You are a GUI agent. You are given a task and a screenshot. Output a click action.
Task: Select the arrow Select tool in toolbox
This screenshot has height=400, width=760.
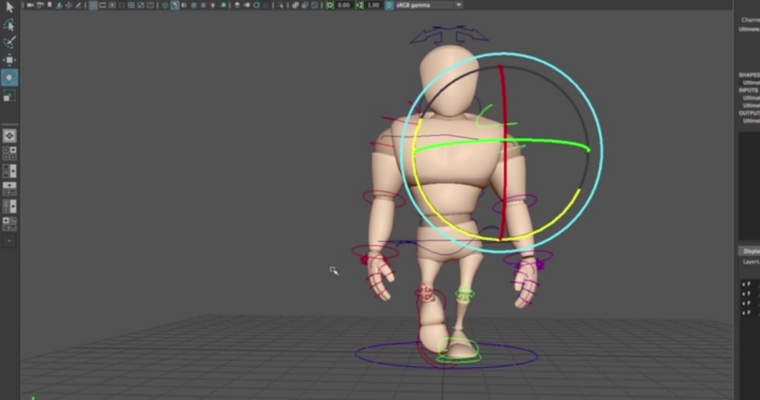click(9, 7)
